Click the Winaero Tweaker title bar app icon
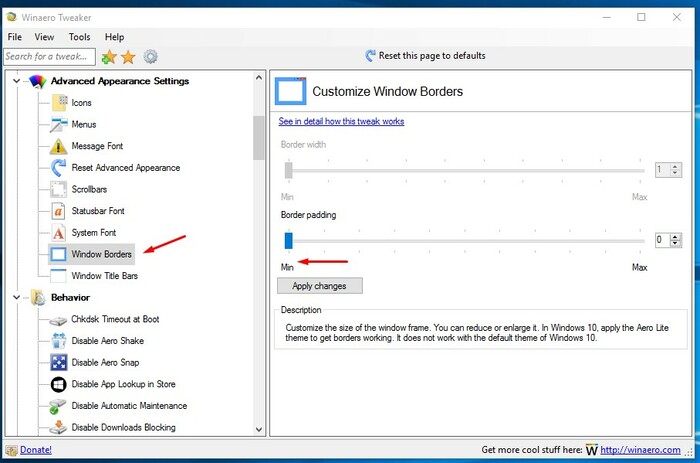 [x=11, y=17]
